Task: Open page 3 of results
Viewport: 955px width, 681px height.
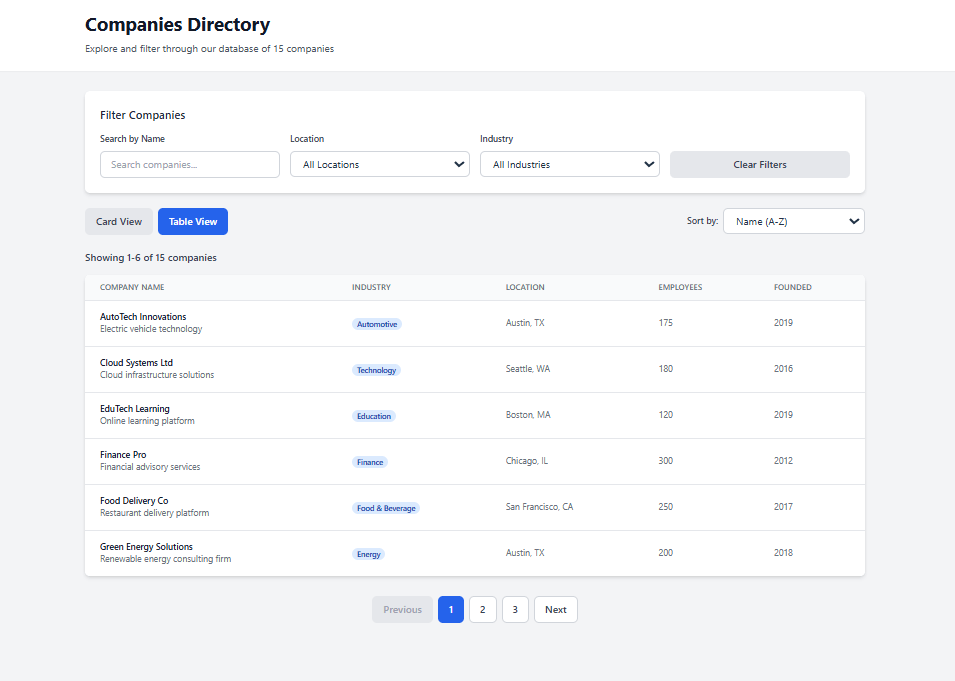Action: 514,609
